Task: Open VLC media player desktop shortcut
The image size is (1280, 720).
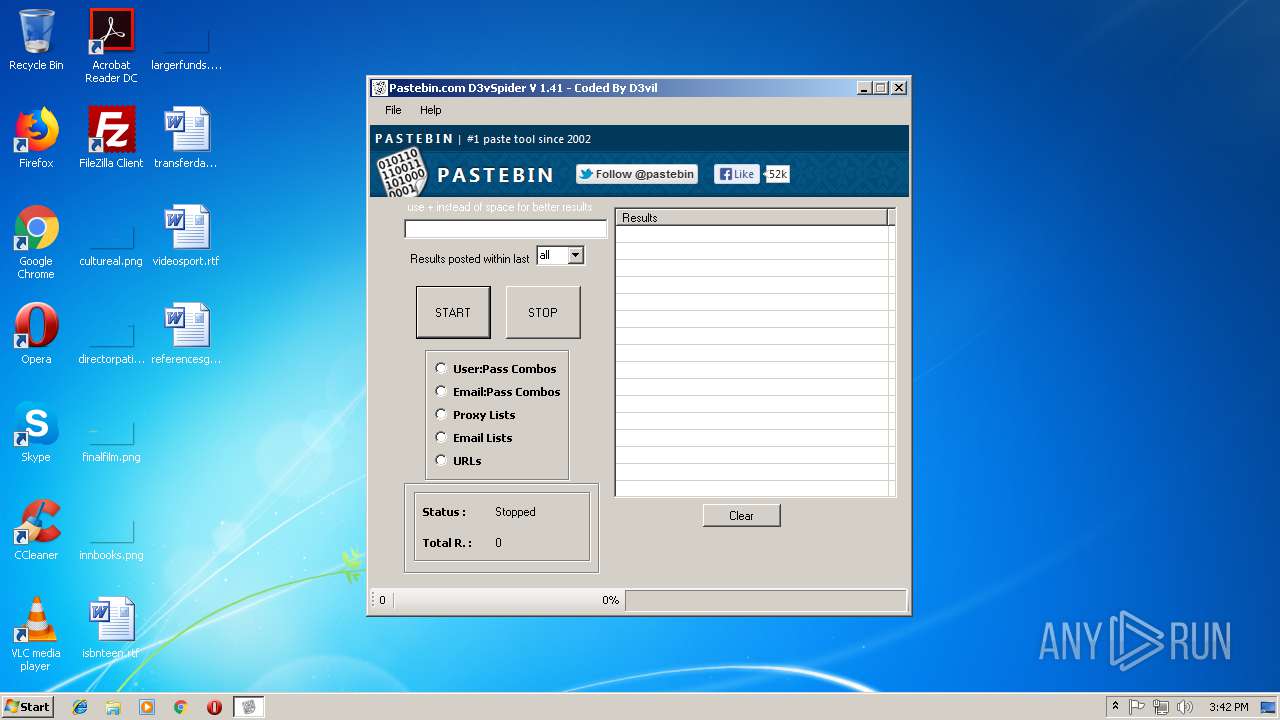Action: [x=36, y=634]
